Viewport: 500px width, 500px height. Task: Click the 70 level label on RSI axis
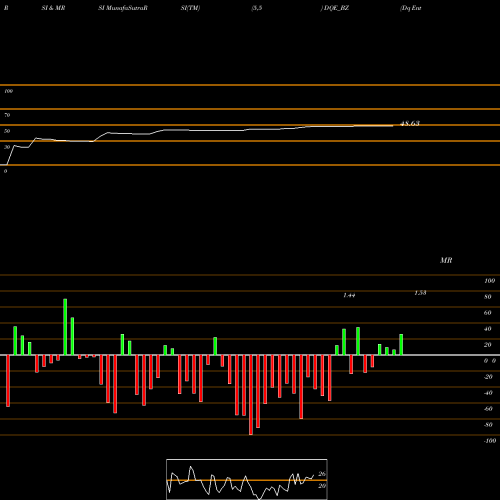(x=7, y=115)
